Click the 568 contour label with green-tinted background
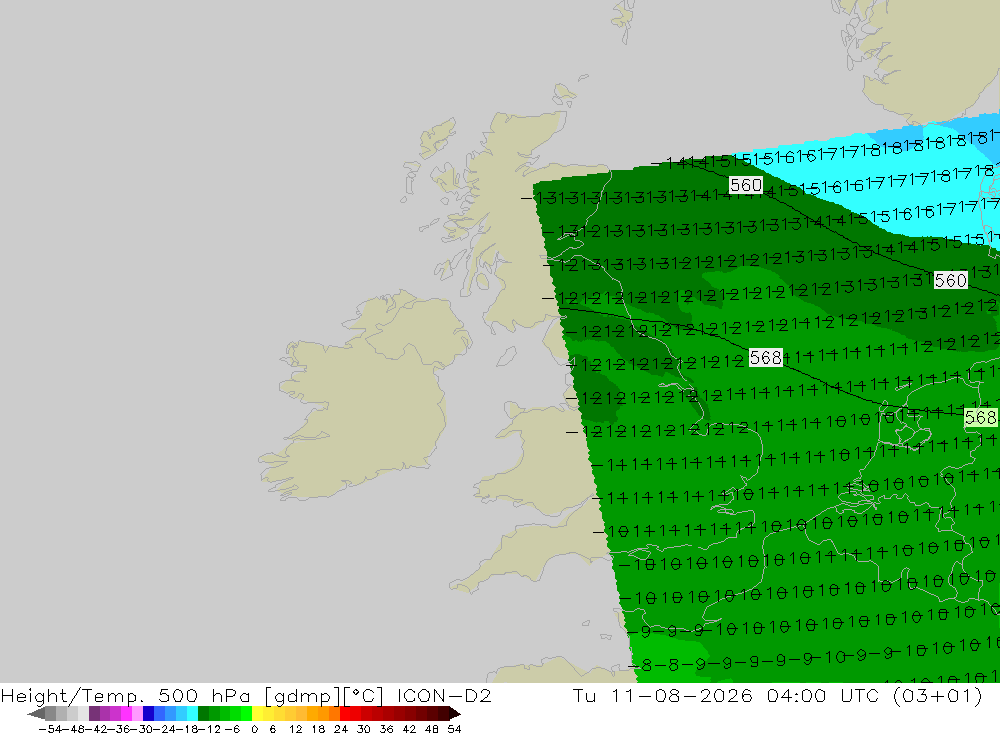1000x733 pixels. [x=980, y=417]
